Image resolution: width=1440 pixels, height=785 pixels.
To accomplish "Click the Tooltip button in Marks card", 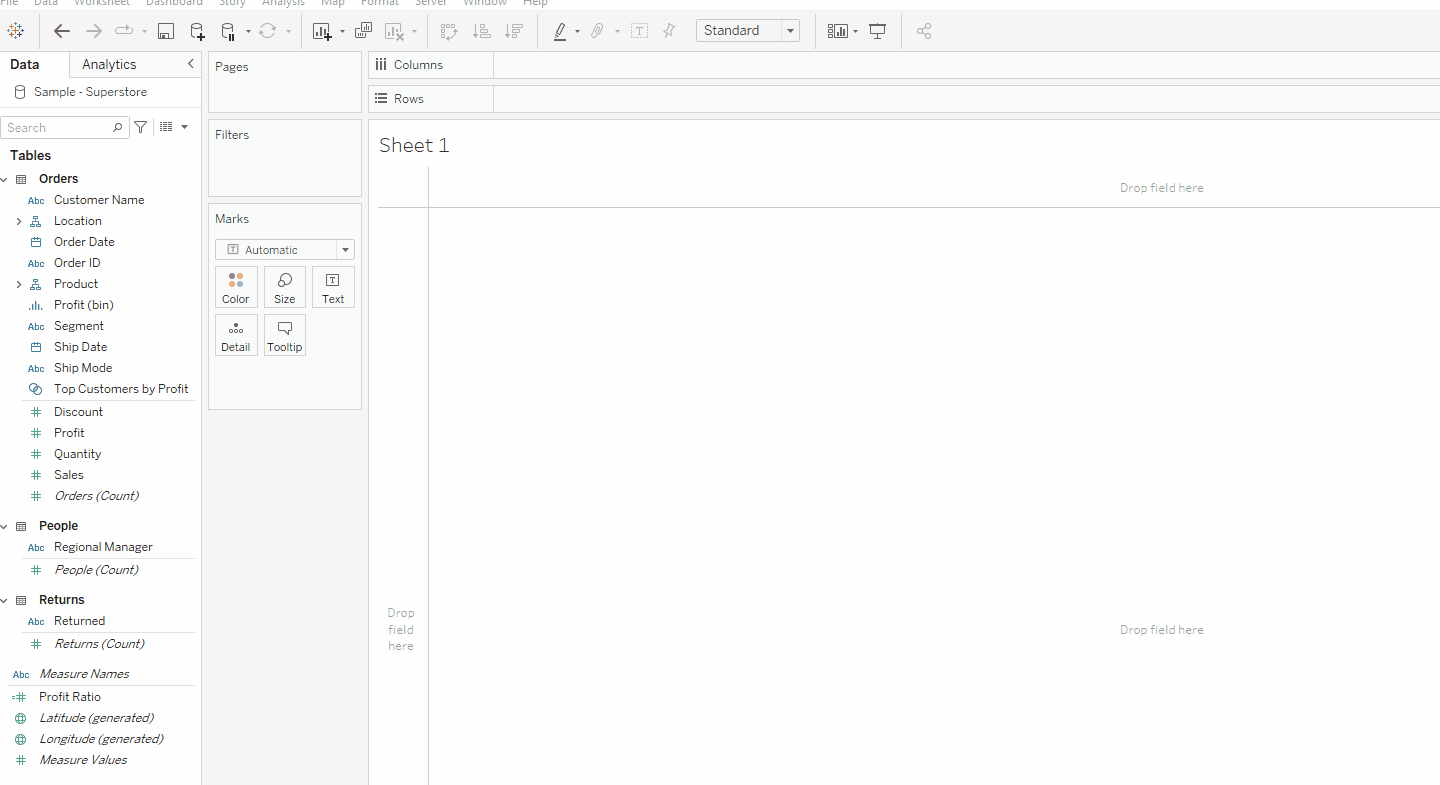I will [285, 336].
